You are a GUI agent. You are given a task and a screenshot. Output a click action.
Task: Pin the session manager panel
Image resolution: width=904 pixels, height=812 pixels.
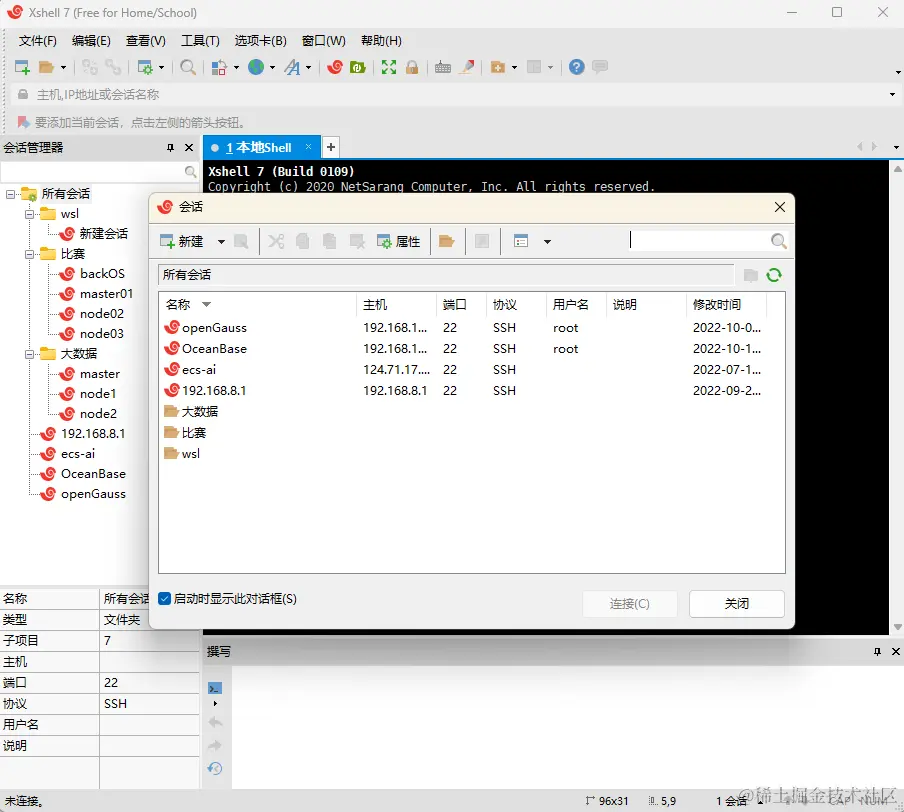click(171, 148)
